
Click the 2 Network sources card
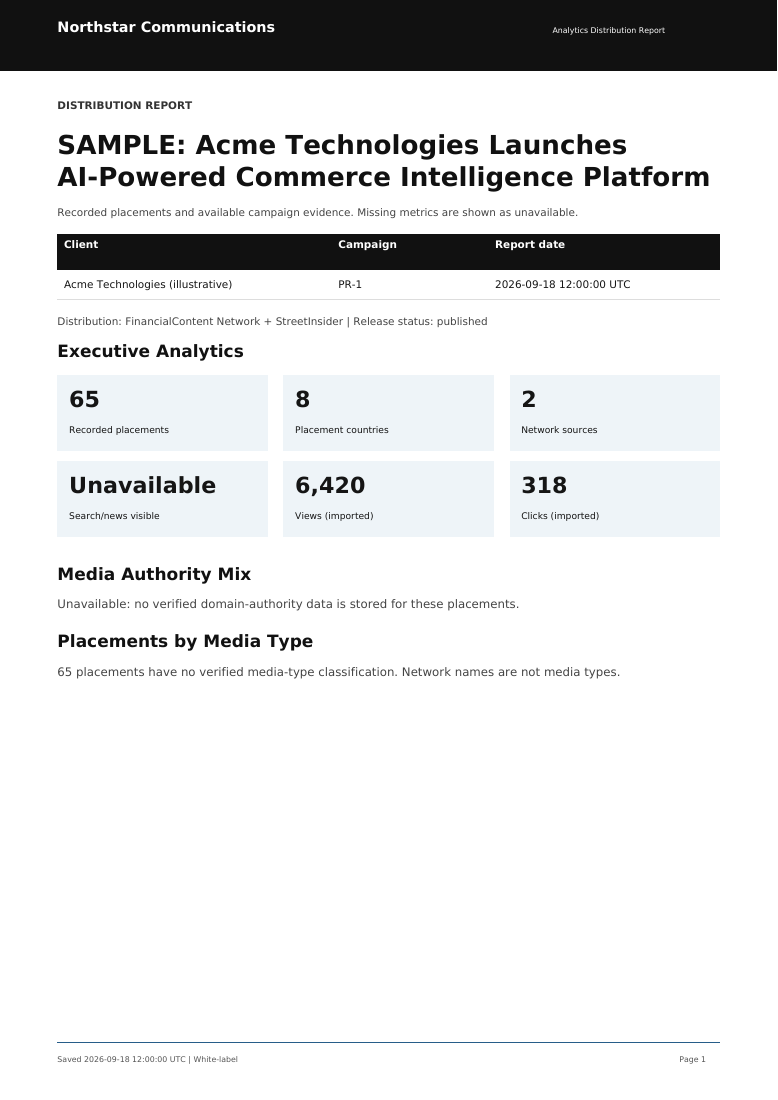pyautogui.click(x=615, y=412)
